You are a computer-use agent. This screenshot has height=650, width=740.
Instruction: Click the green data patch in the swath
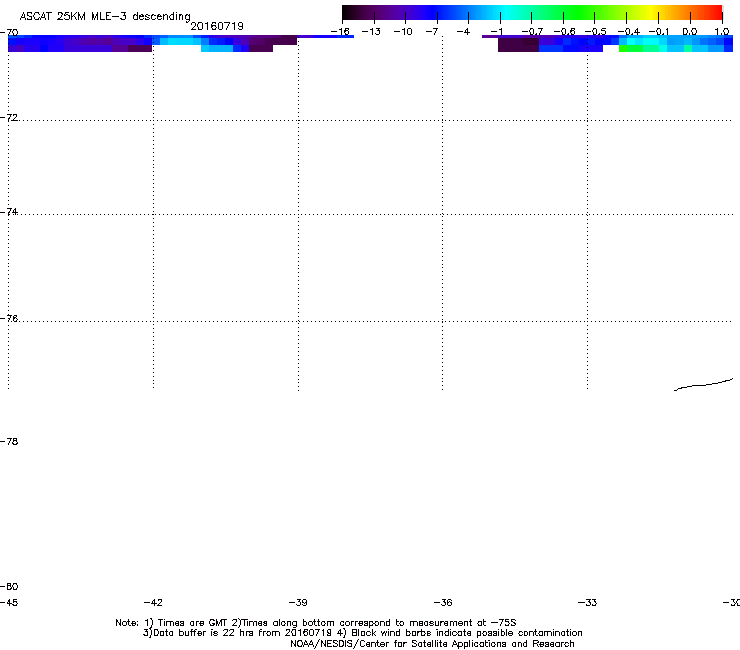[638, 49]
